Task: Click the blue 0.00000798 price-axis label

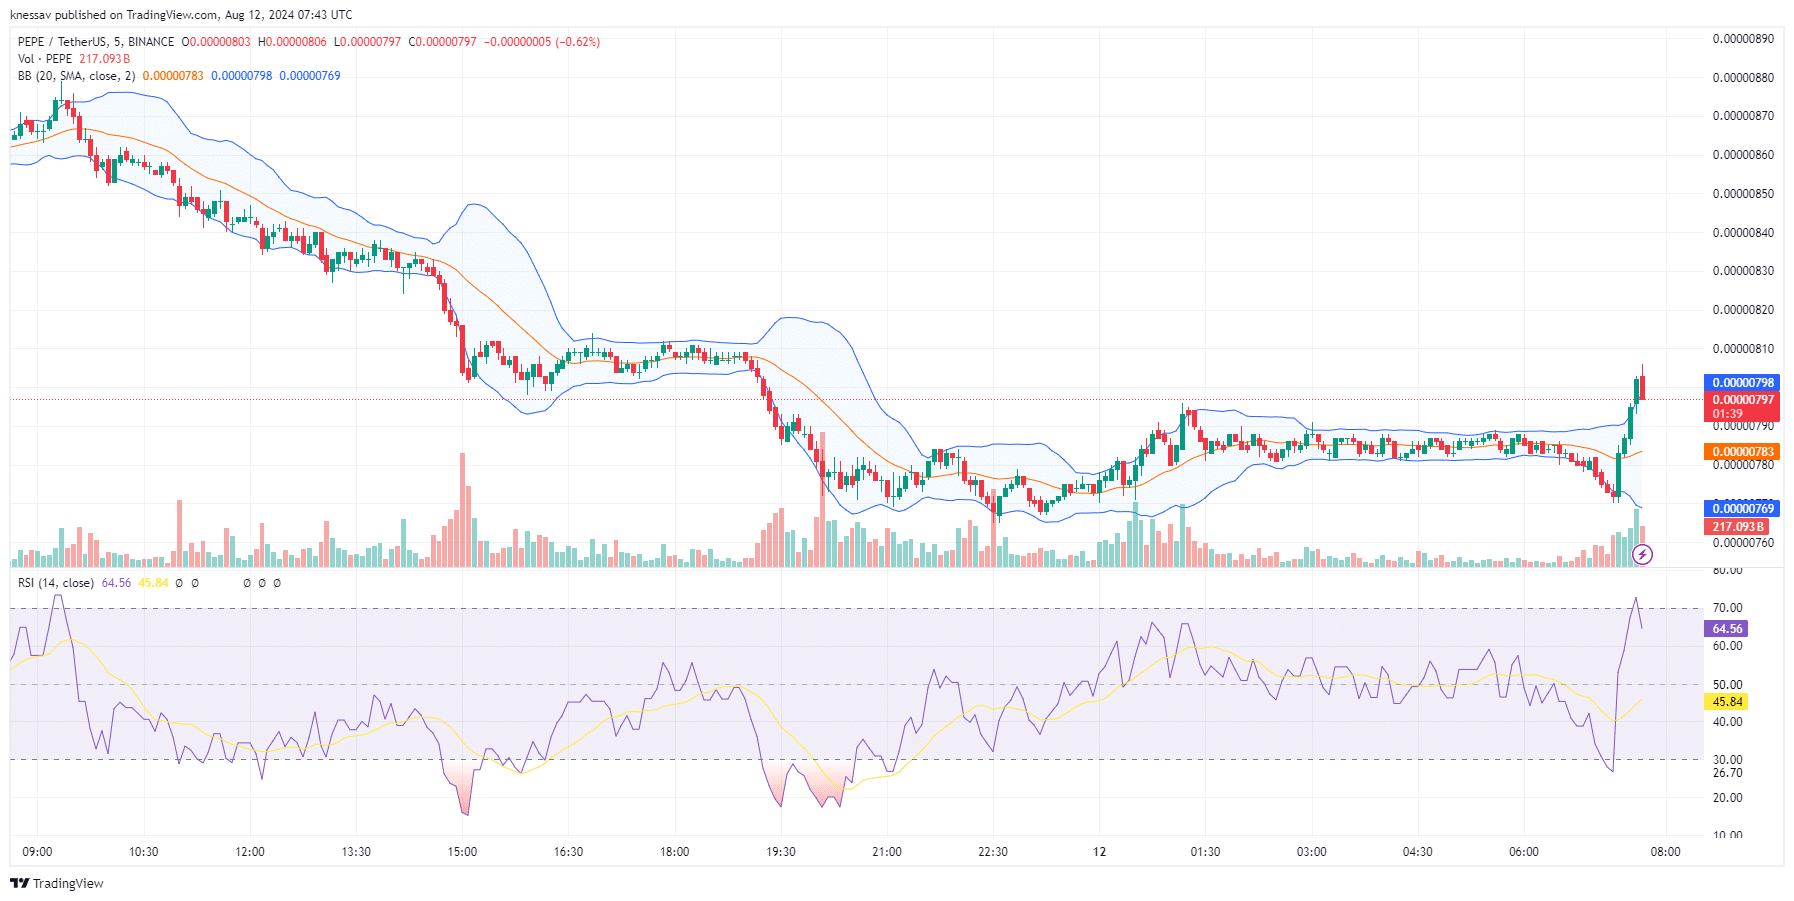Action: coord(1742,383)
